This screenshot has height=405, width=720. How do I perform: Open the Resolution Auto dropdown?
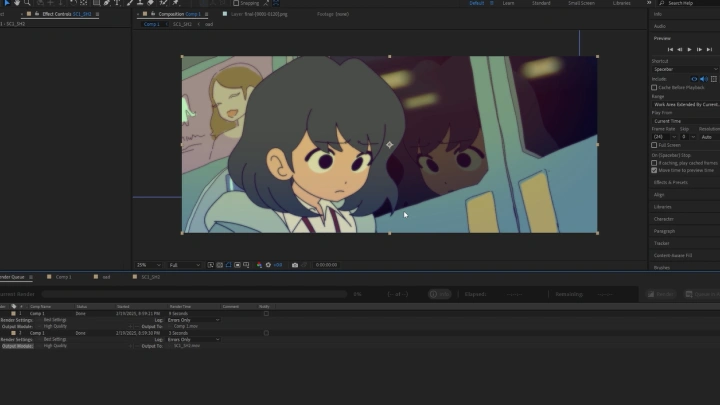[x=710, y=137]
